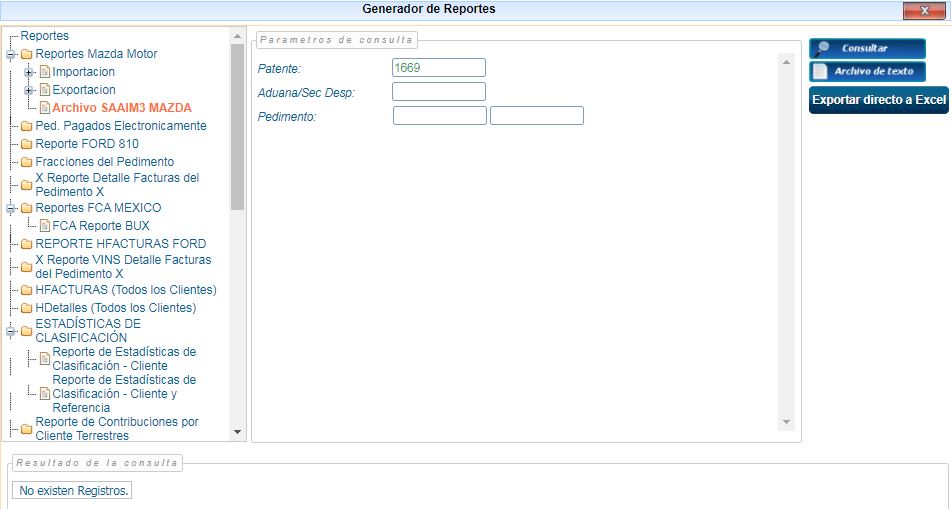
Task: Click the Patente input field
Action: (438, 67)
